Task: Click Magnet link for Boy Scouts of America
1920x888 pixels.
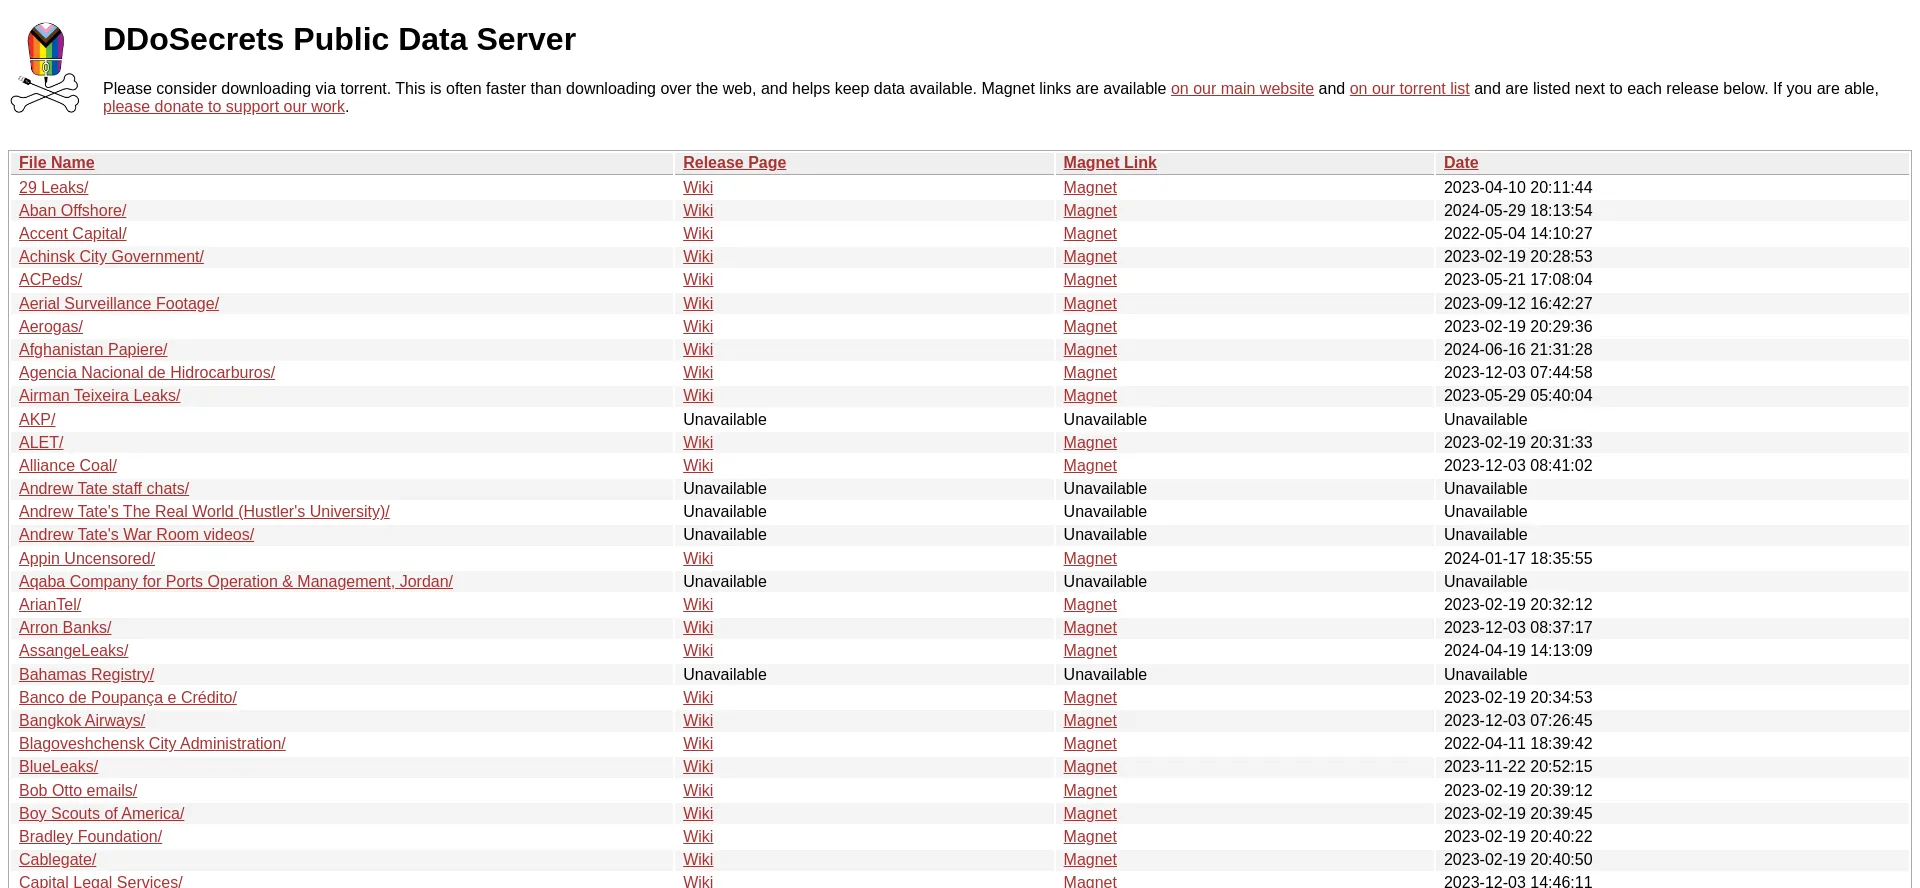Action: click(x=1090, y=813)
